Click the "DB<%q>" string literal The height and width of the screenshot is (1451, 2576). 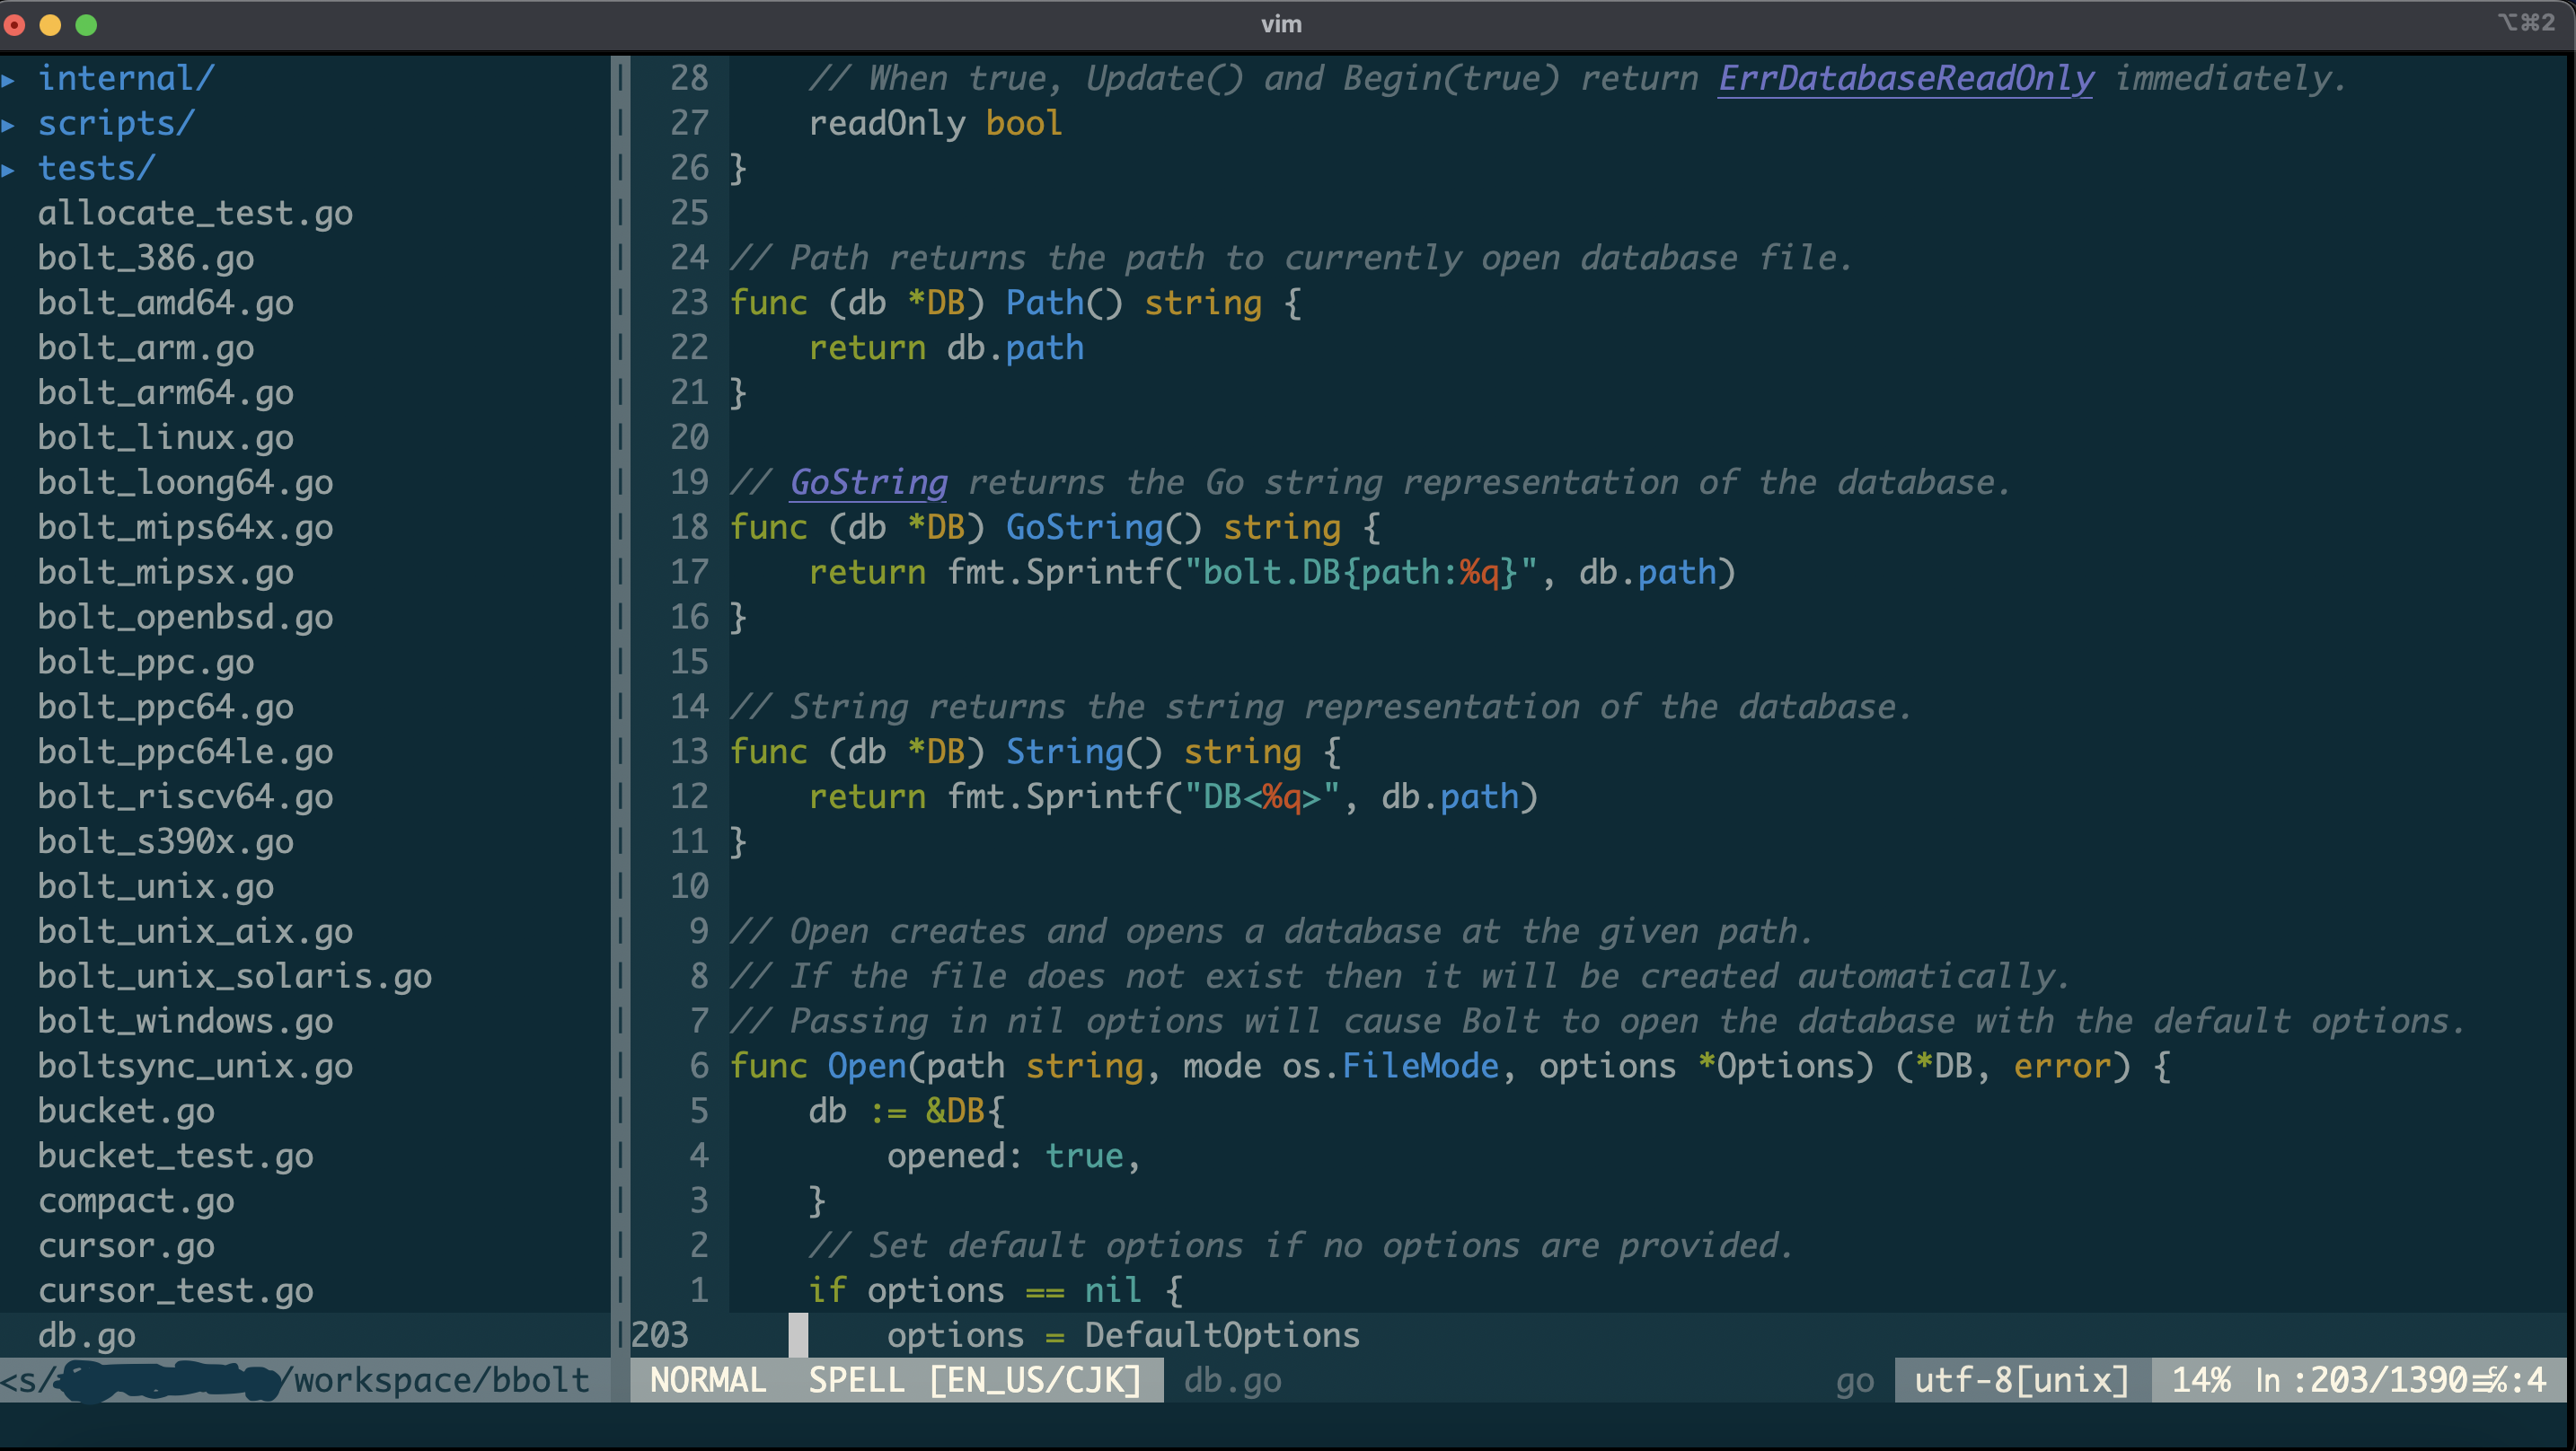[x=1262, y=797]
